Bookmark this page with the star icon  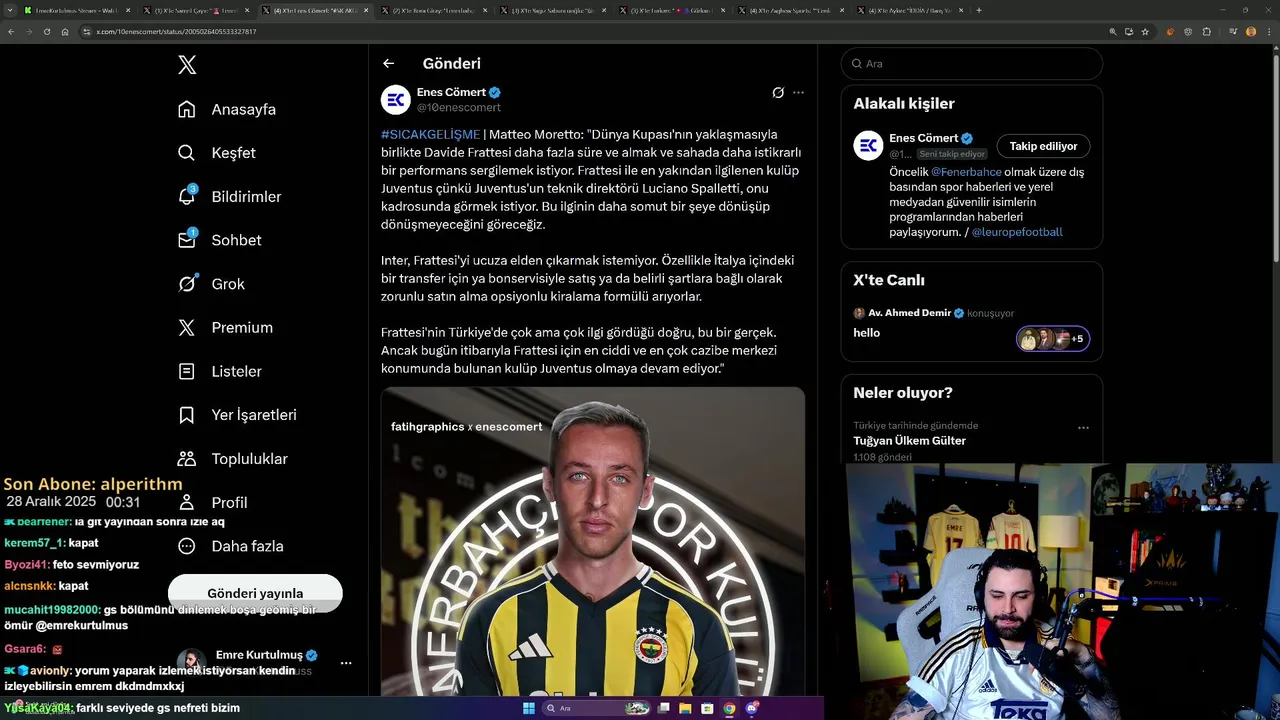click(x=1145, y=32)
